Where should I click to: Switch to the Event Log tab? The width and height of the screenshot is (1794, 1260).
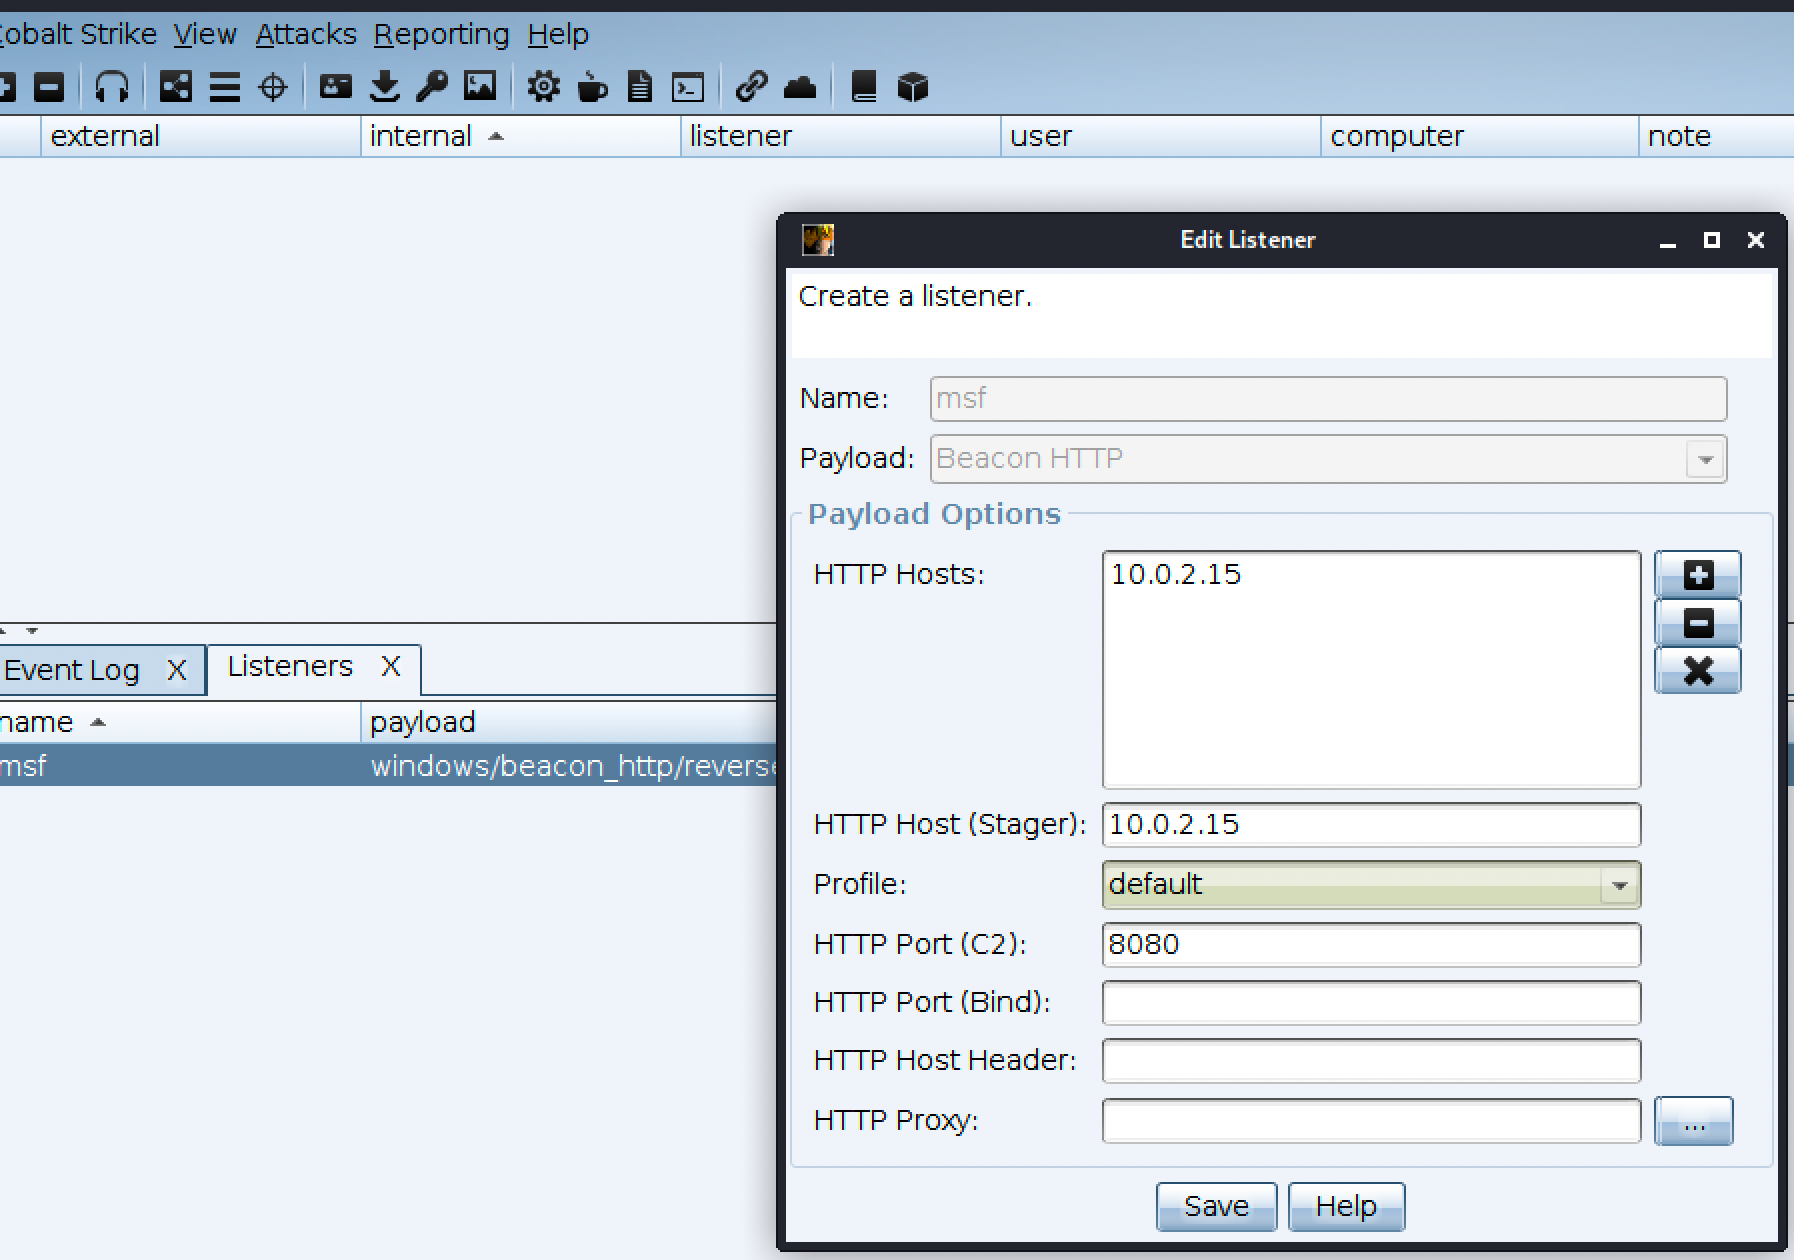[x=72, y=670]
